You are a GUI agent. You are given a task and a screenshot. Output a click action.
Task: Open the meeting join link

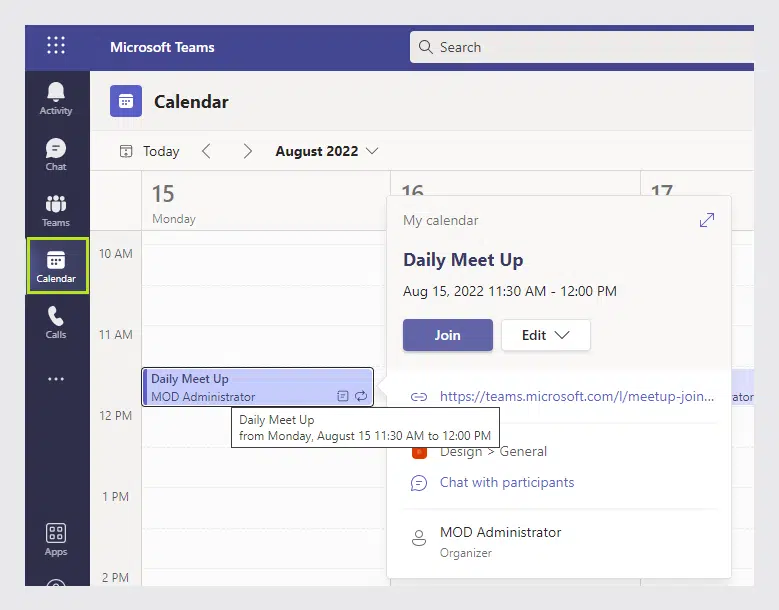point(577,396)
